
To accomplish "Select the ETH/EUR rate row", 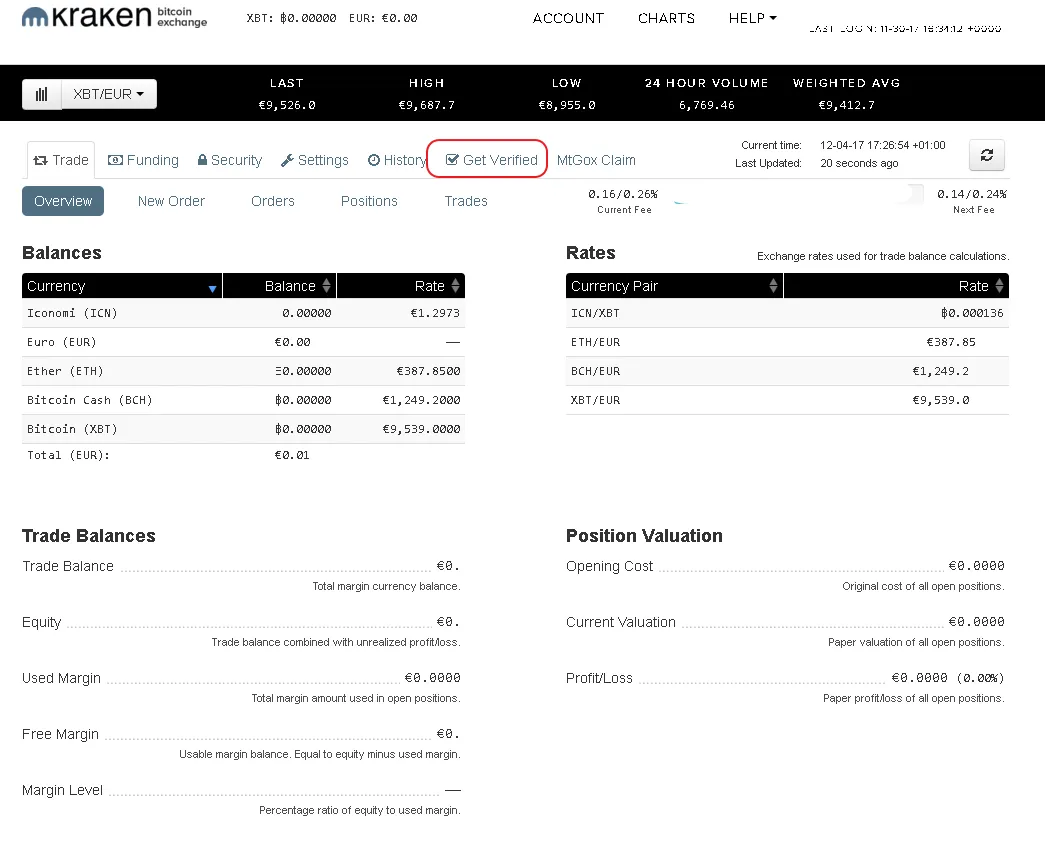I will (x=787, y=342).
